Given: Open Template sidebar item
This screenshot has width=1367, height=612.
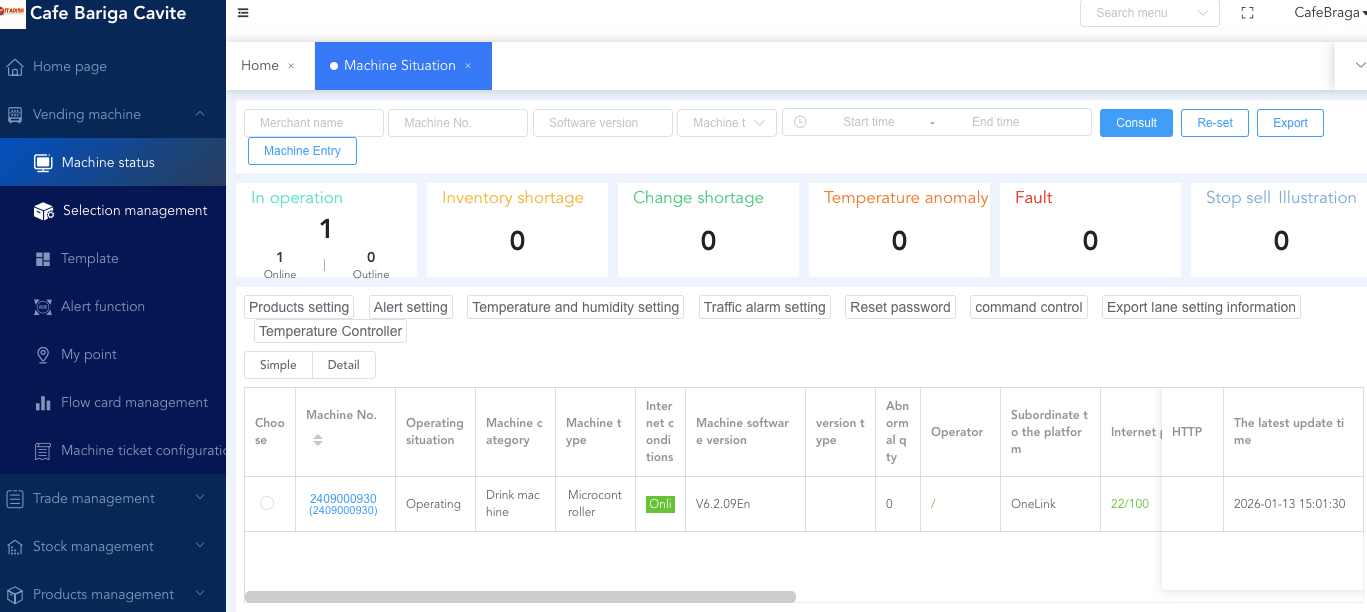Looking at the screenshot, I should (89, 259).
